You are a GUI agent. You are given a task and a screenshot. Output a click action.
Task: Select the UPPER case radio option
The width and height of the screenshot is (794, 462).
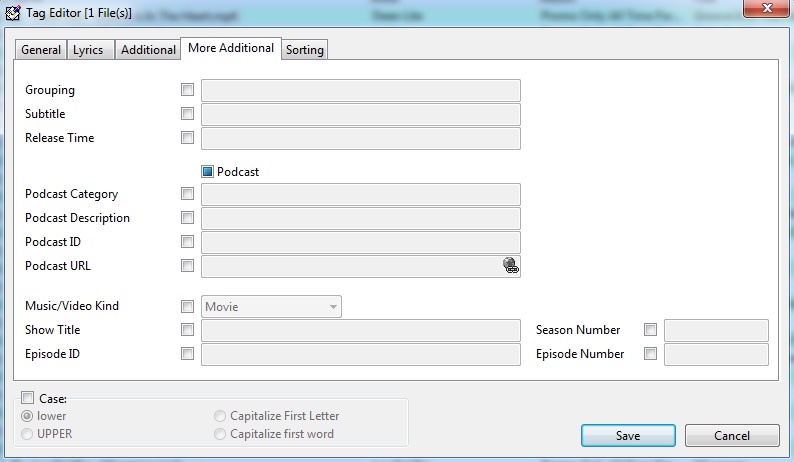coord(27,434)
